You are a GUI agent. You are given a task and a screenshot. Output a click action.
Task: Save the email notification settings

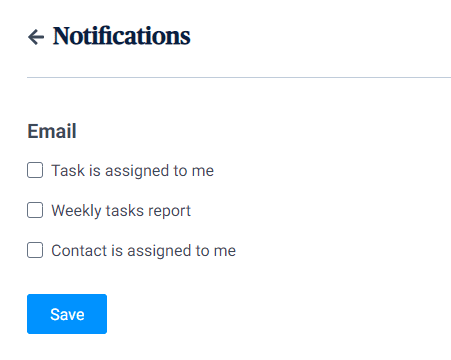coord(67,314)
